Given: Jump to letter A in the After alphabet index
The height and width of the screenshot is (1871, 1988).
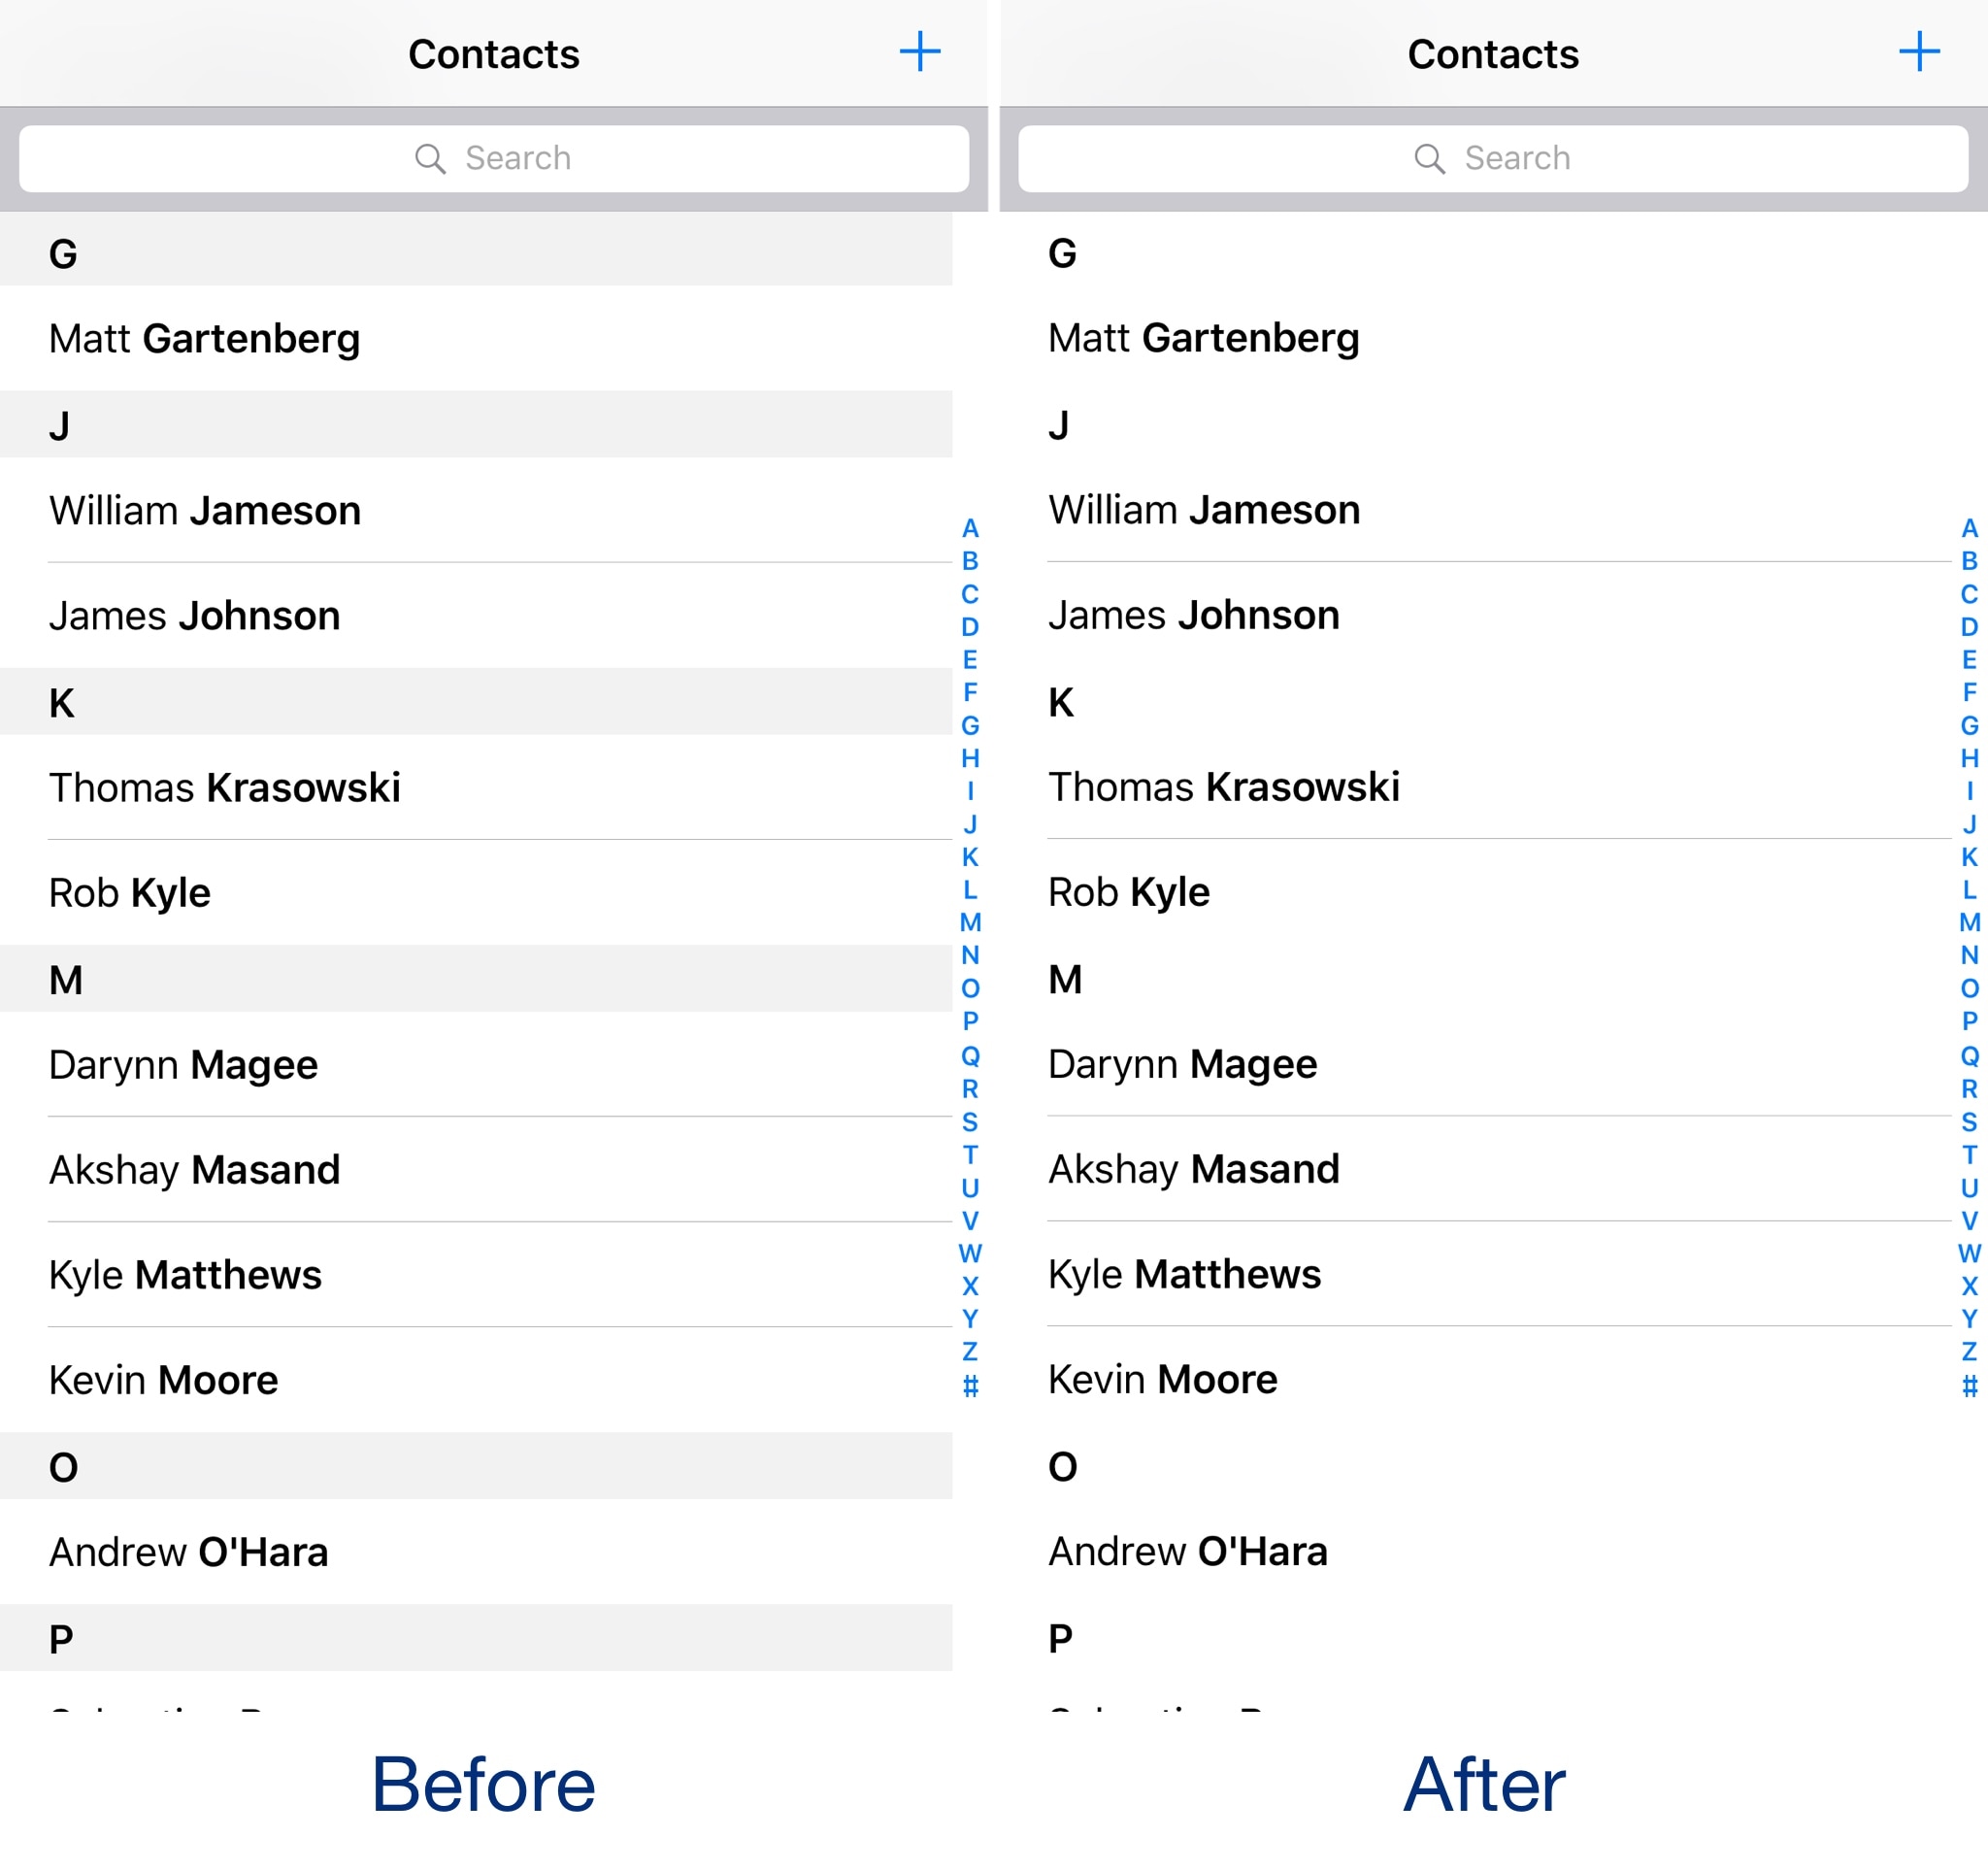Looking at the screenshot, I should (1968, 529).
